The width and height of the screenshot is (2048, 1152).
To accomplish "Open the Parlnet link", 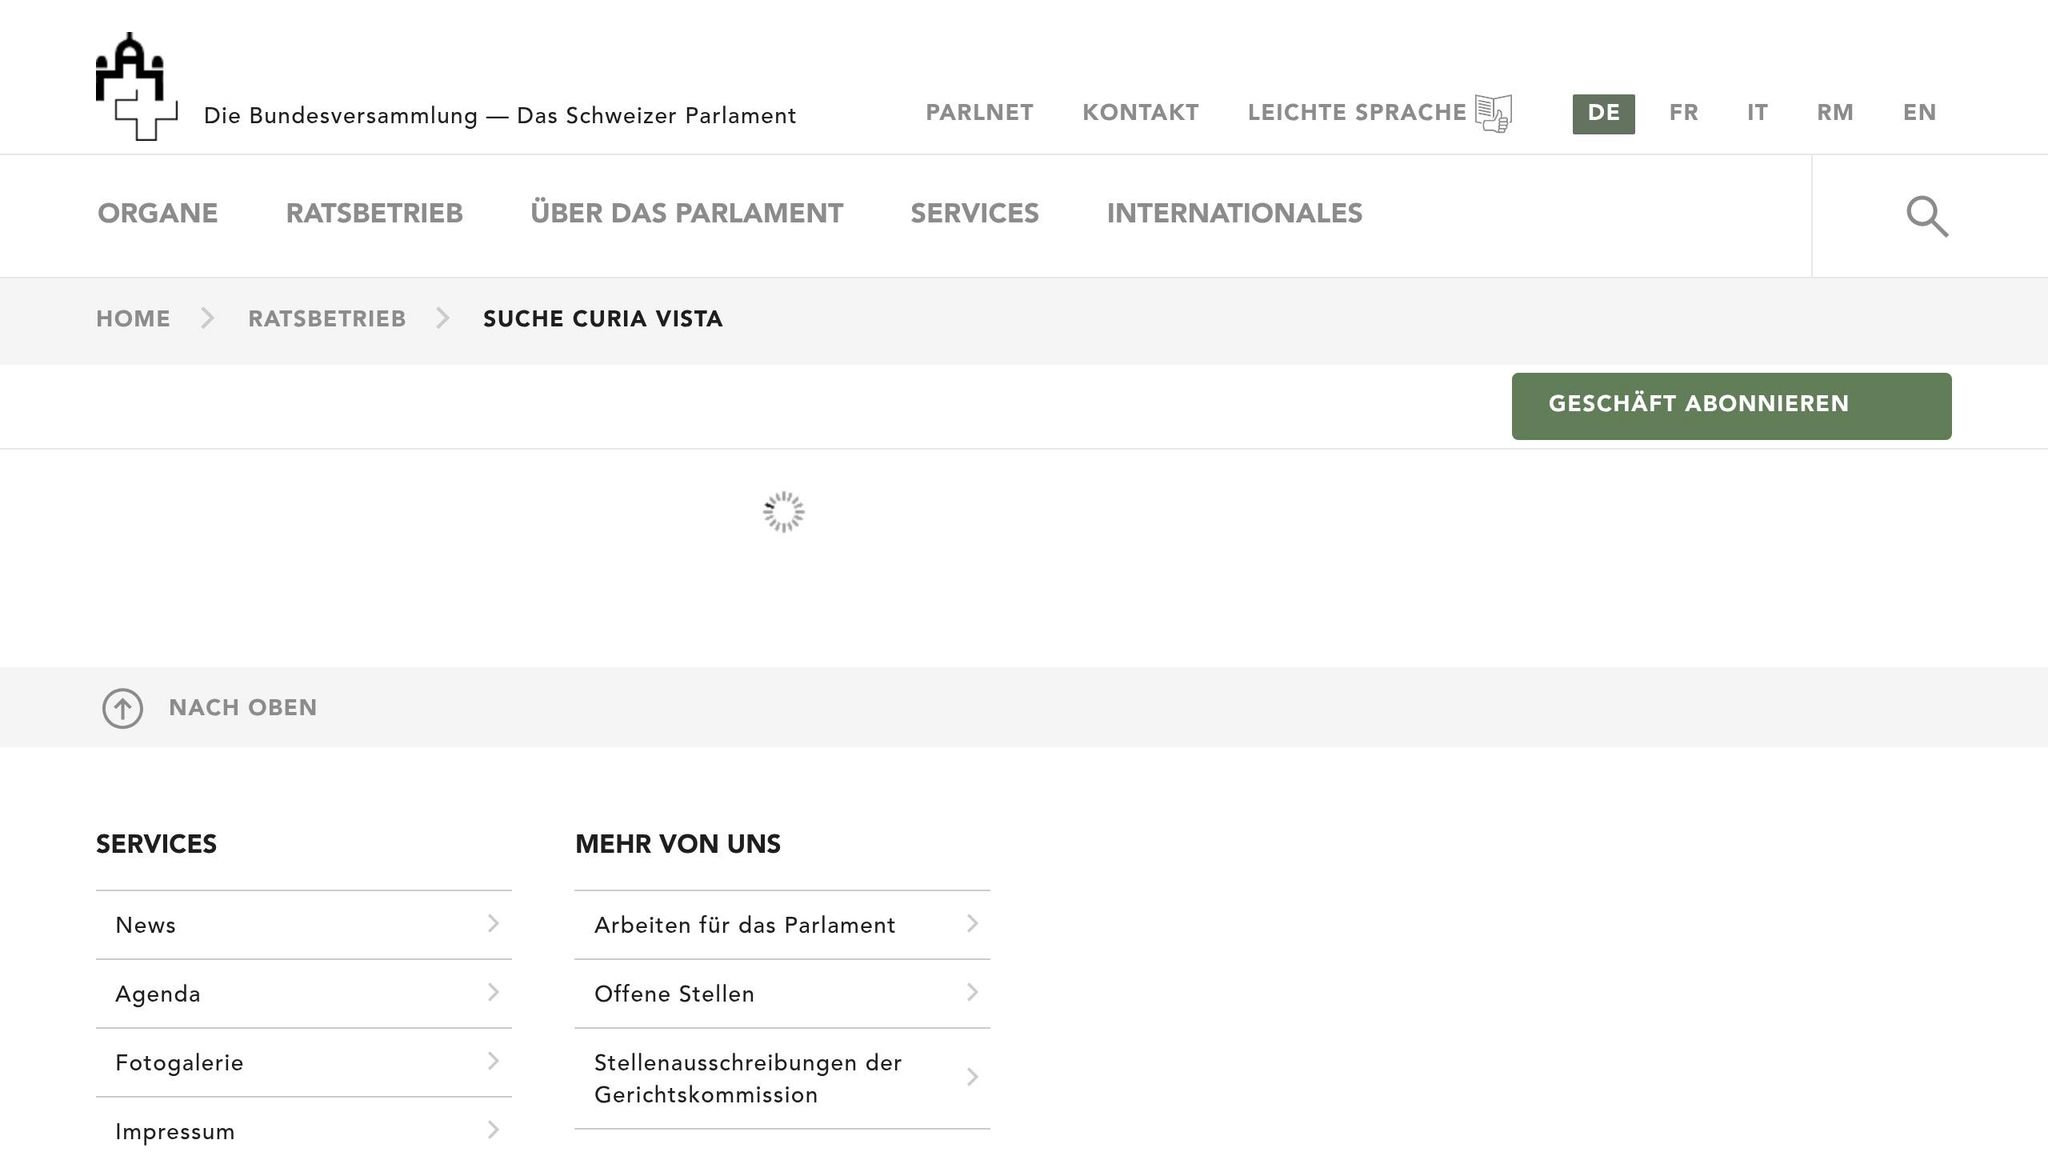I will coord(979,113).
